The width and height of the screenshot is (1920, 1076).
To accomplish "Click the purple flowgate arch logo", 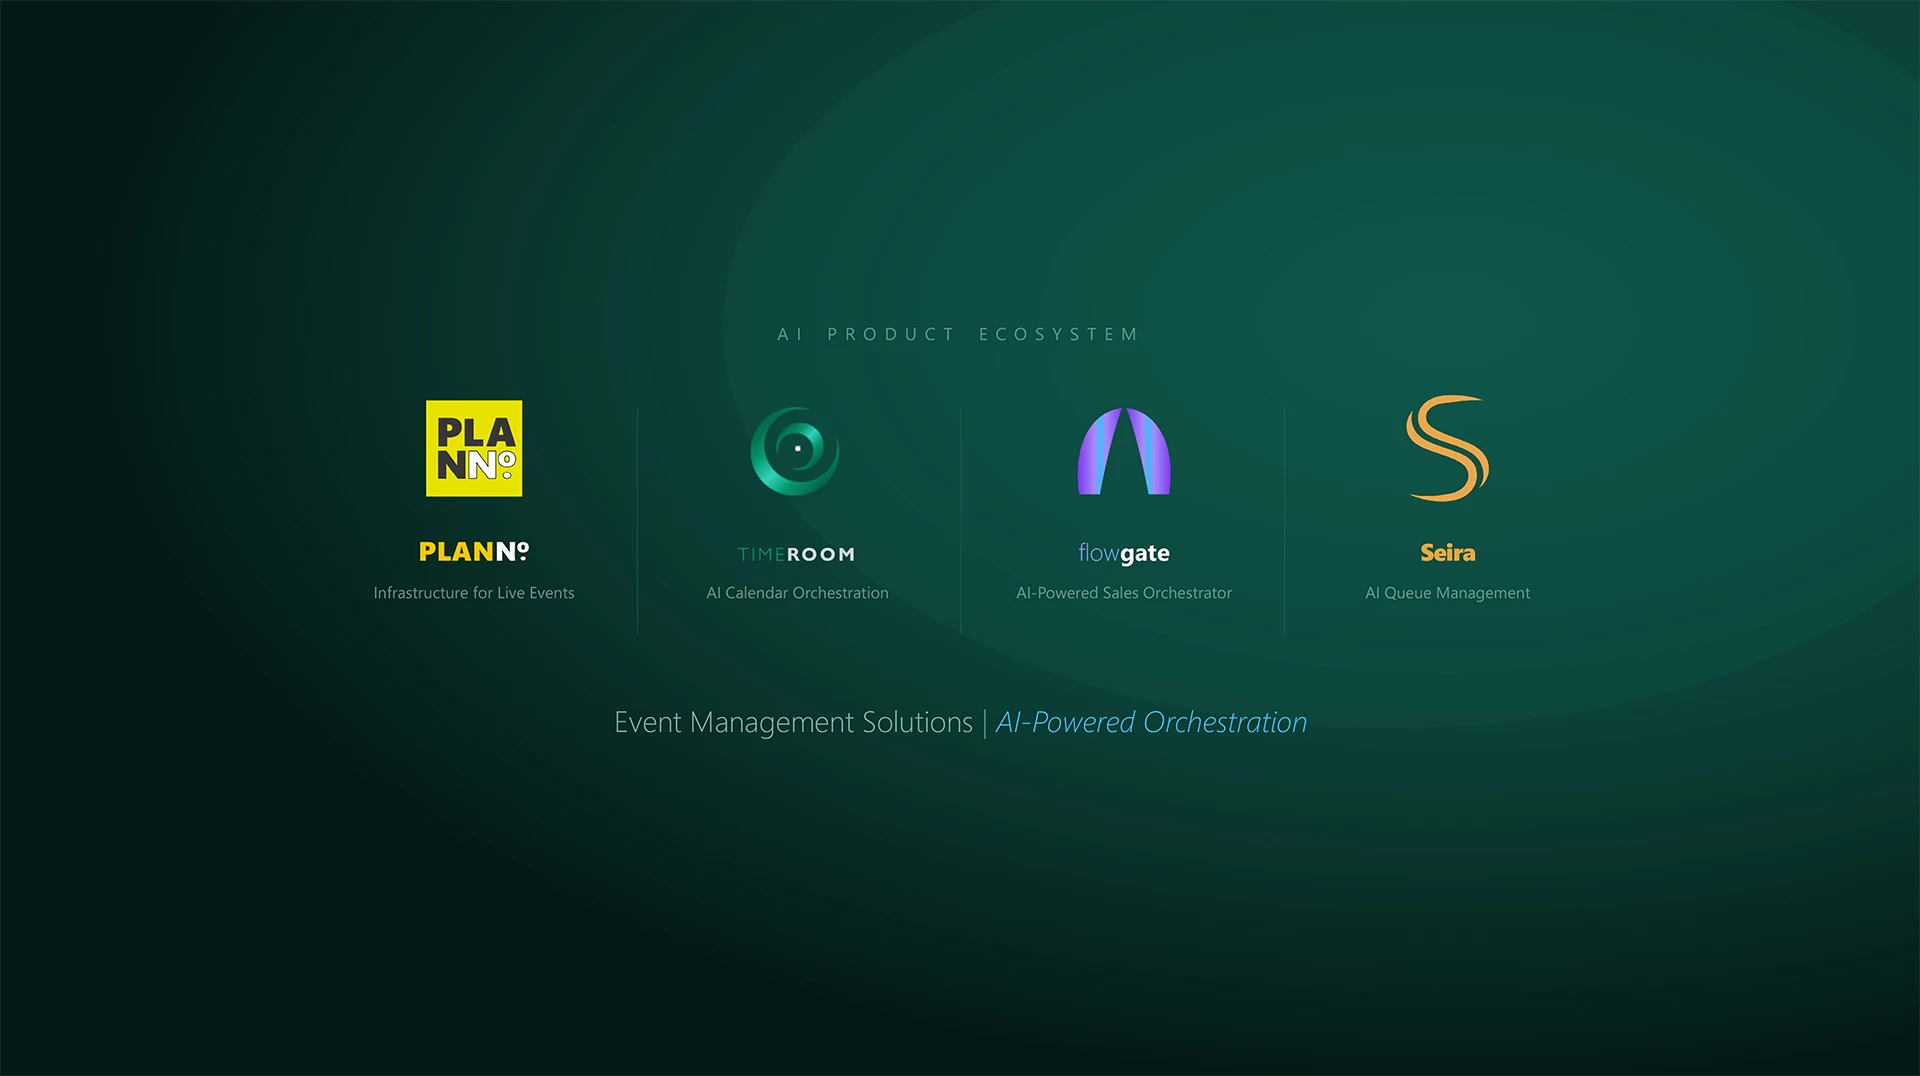I will [1124, 451].
